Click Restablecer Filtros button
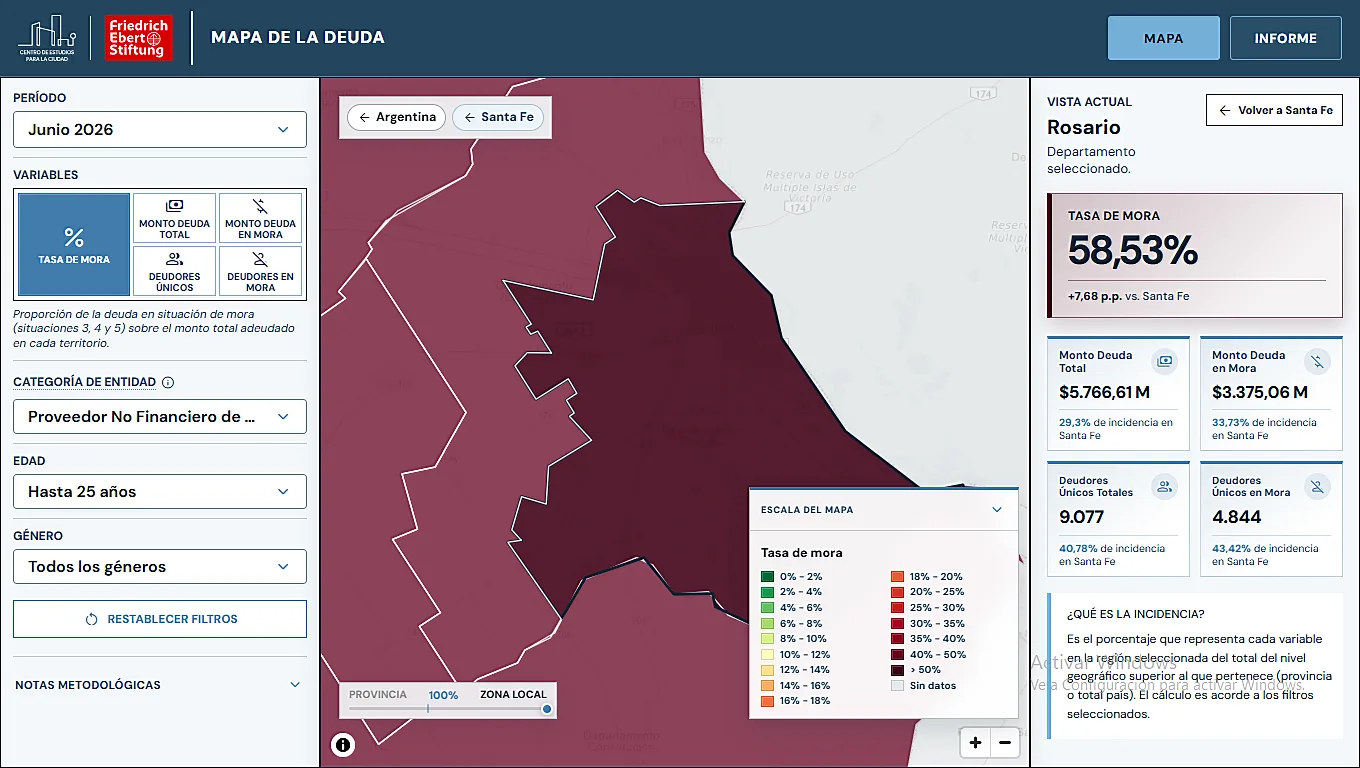This screenshot has height=768, width=1360. (160, 619)
